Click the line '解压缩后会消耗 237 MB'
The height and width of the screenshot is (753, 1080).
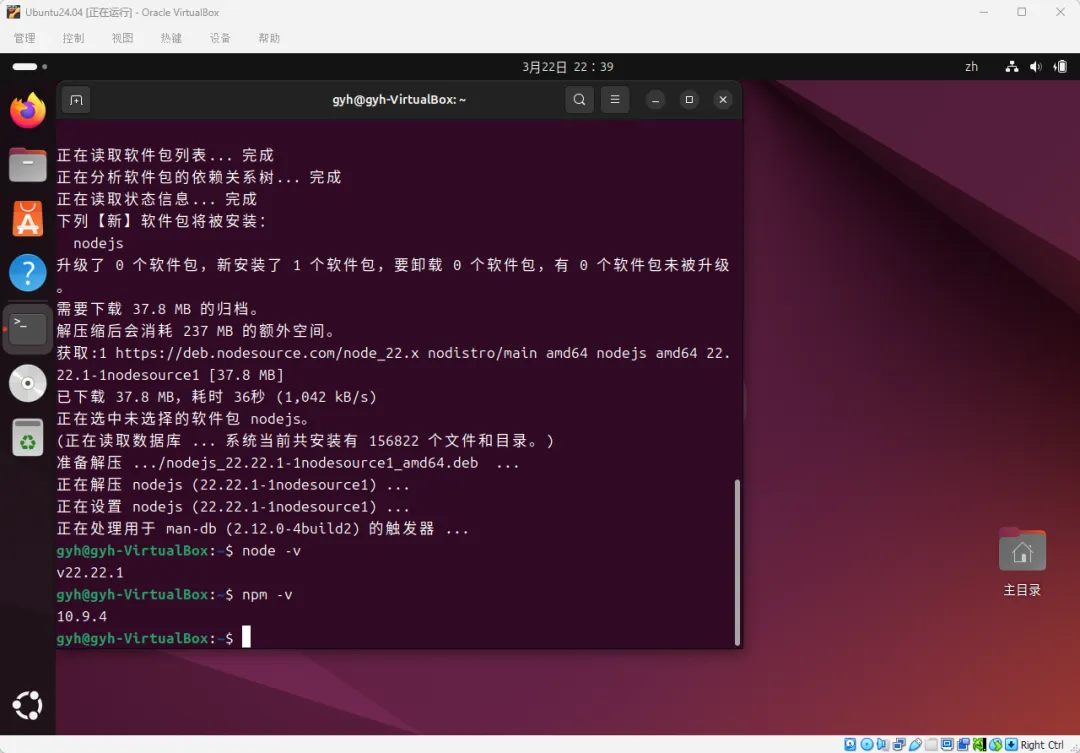click(196, 331)
